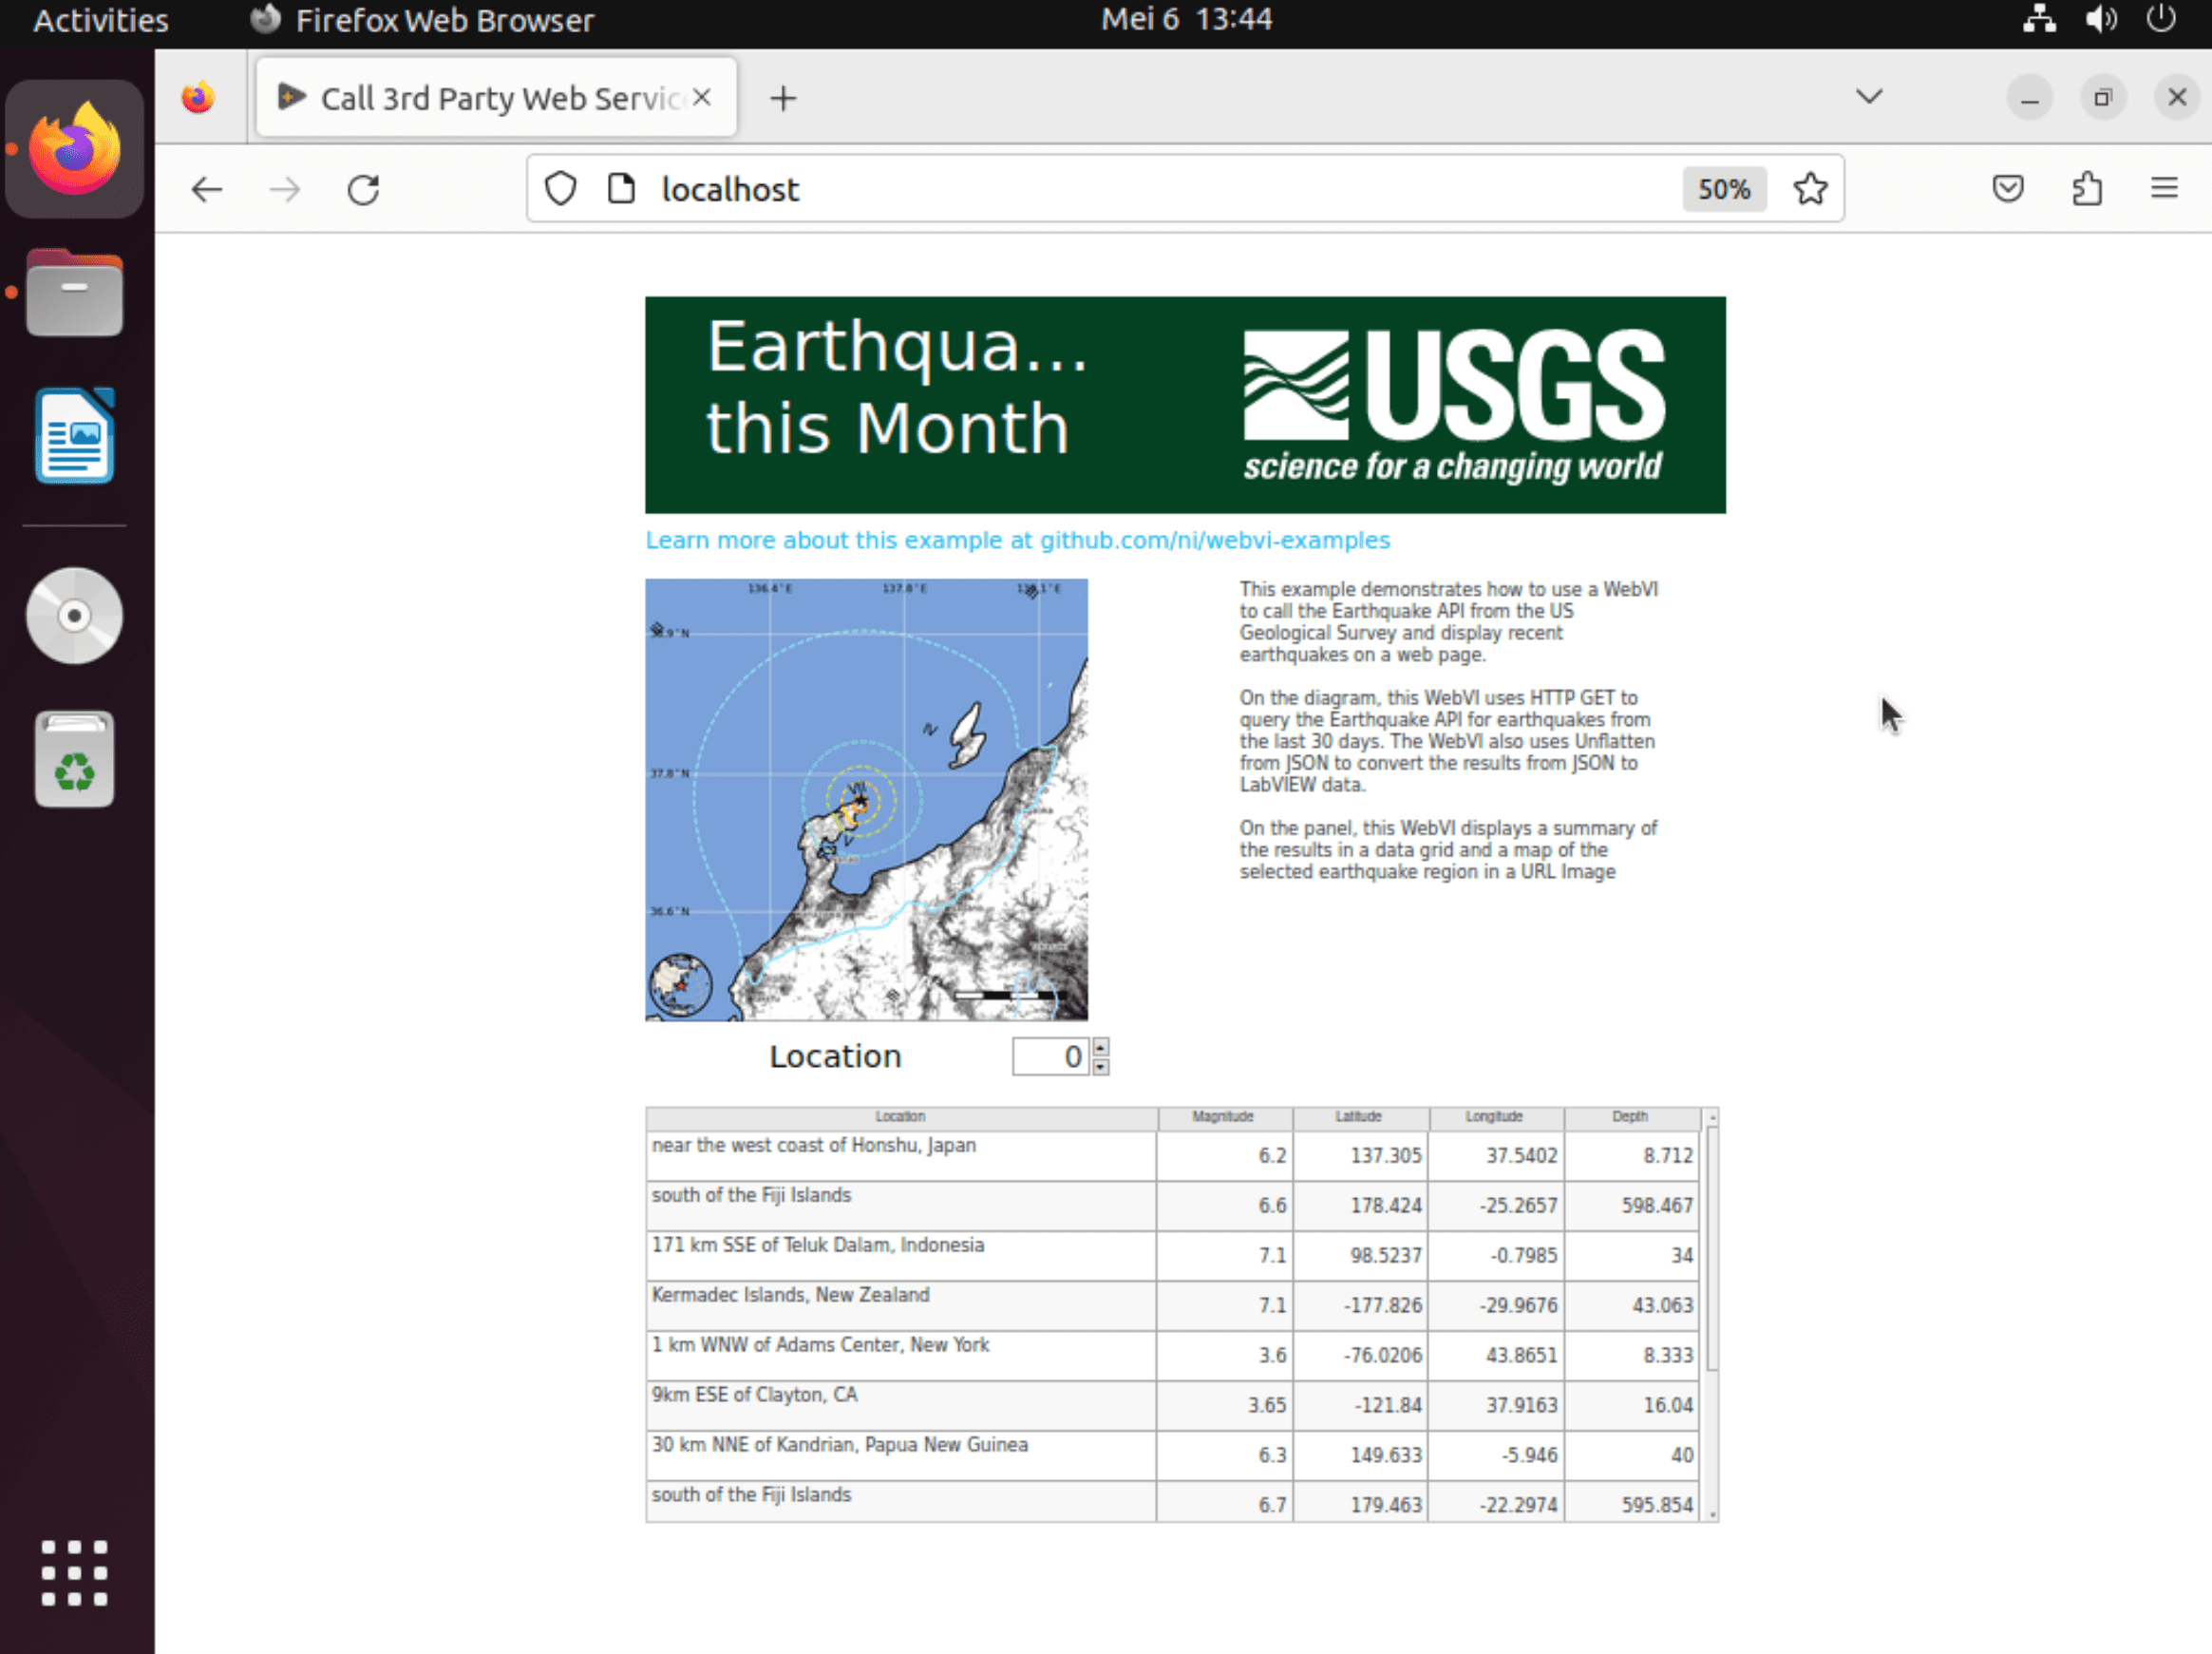The height and width of the screenshot is (1654, 2212).
Task: Click the browser Back arrow
Action: (x=206, y=189)
